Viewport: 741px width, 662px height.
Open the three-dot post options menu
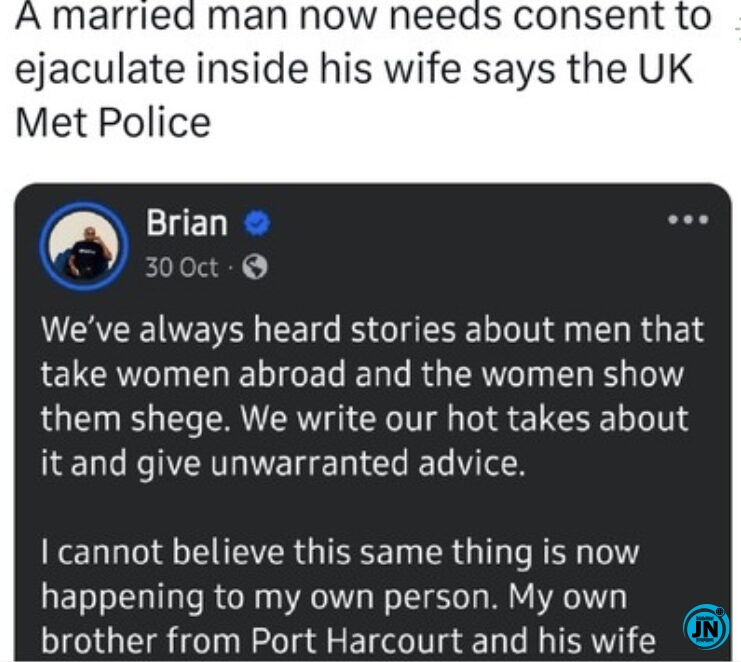tap(690, 220)
